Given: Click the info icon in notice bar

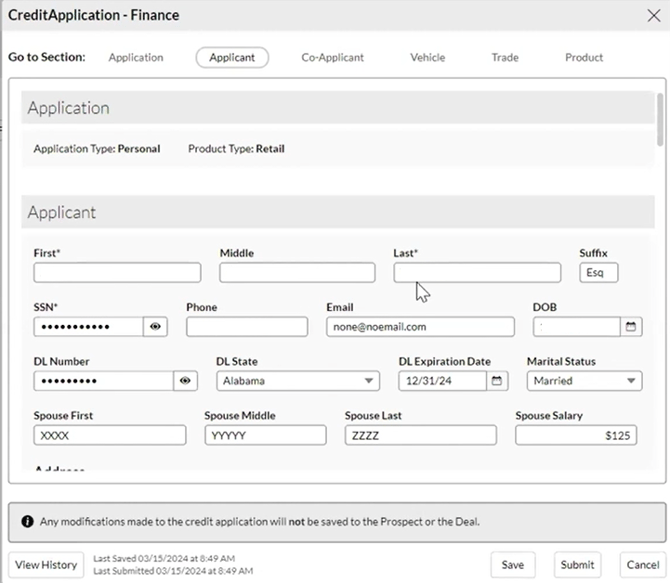Looking at the screenshot, I should (x=26, y=521).
